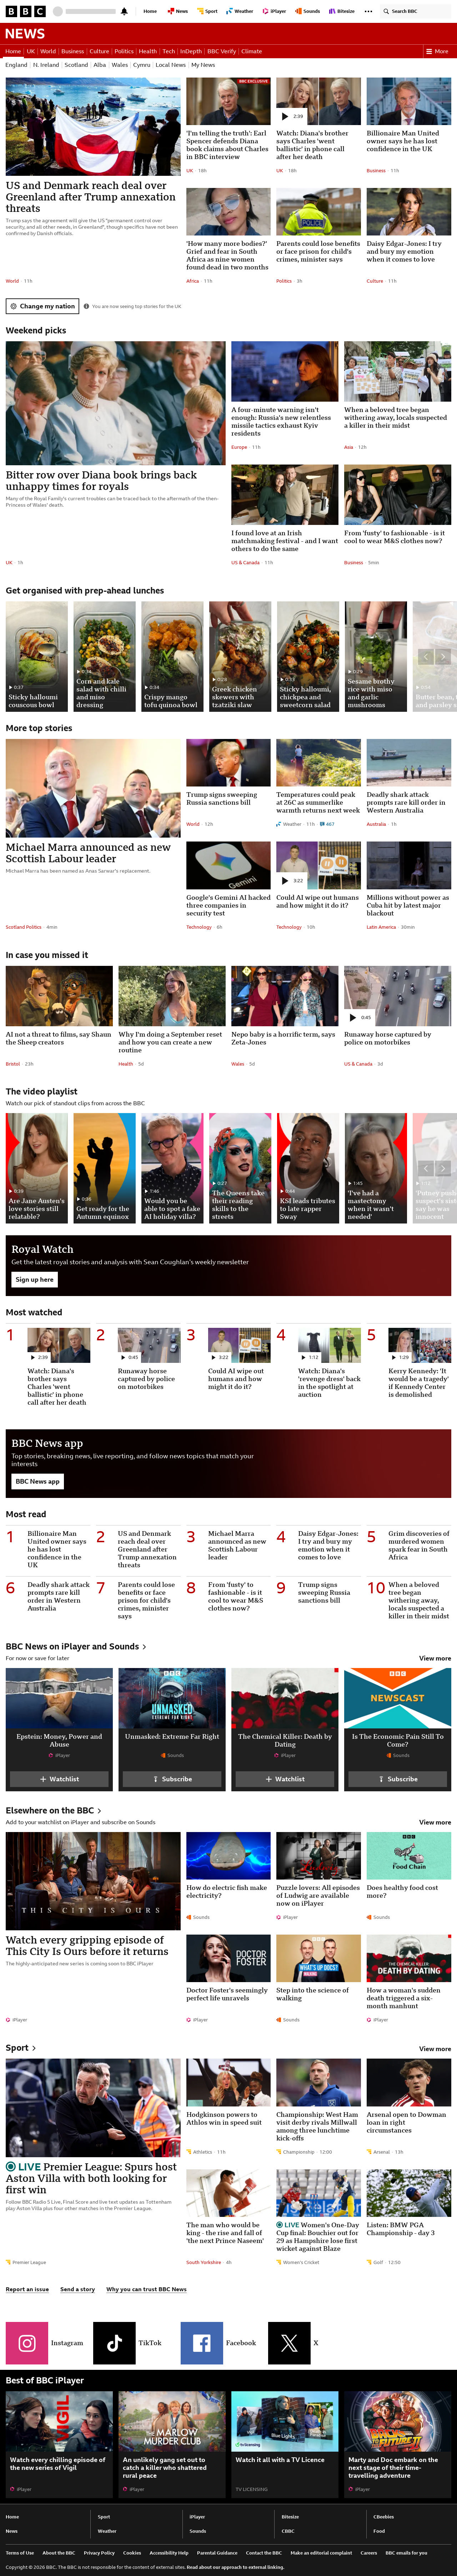Viewport: 457px width, 2576px height.
Task: Open most read Grim discoveries of murdered women
Action: 419,1545
